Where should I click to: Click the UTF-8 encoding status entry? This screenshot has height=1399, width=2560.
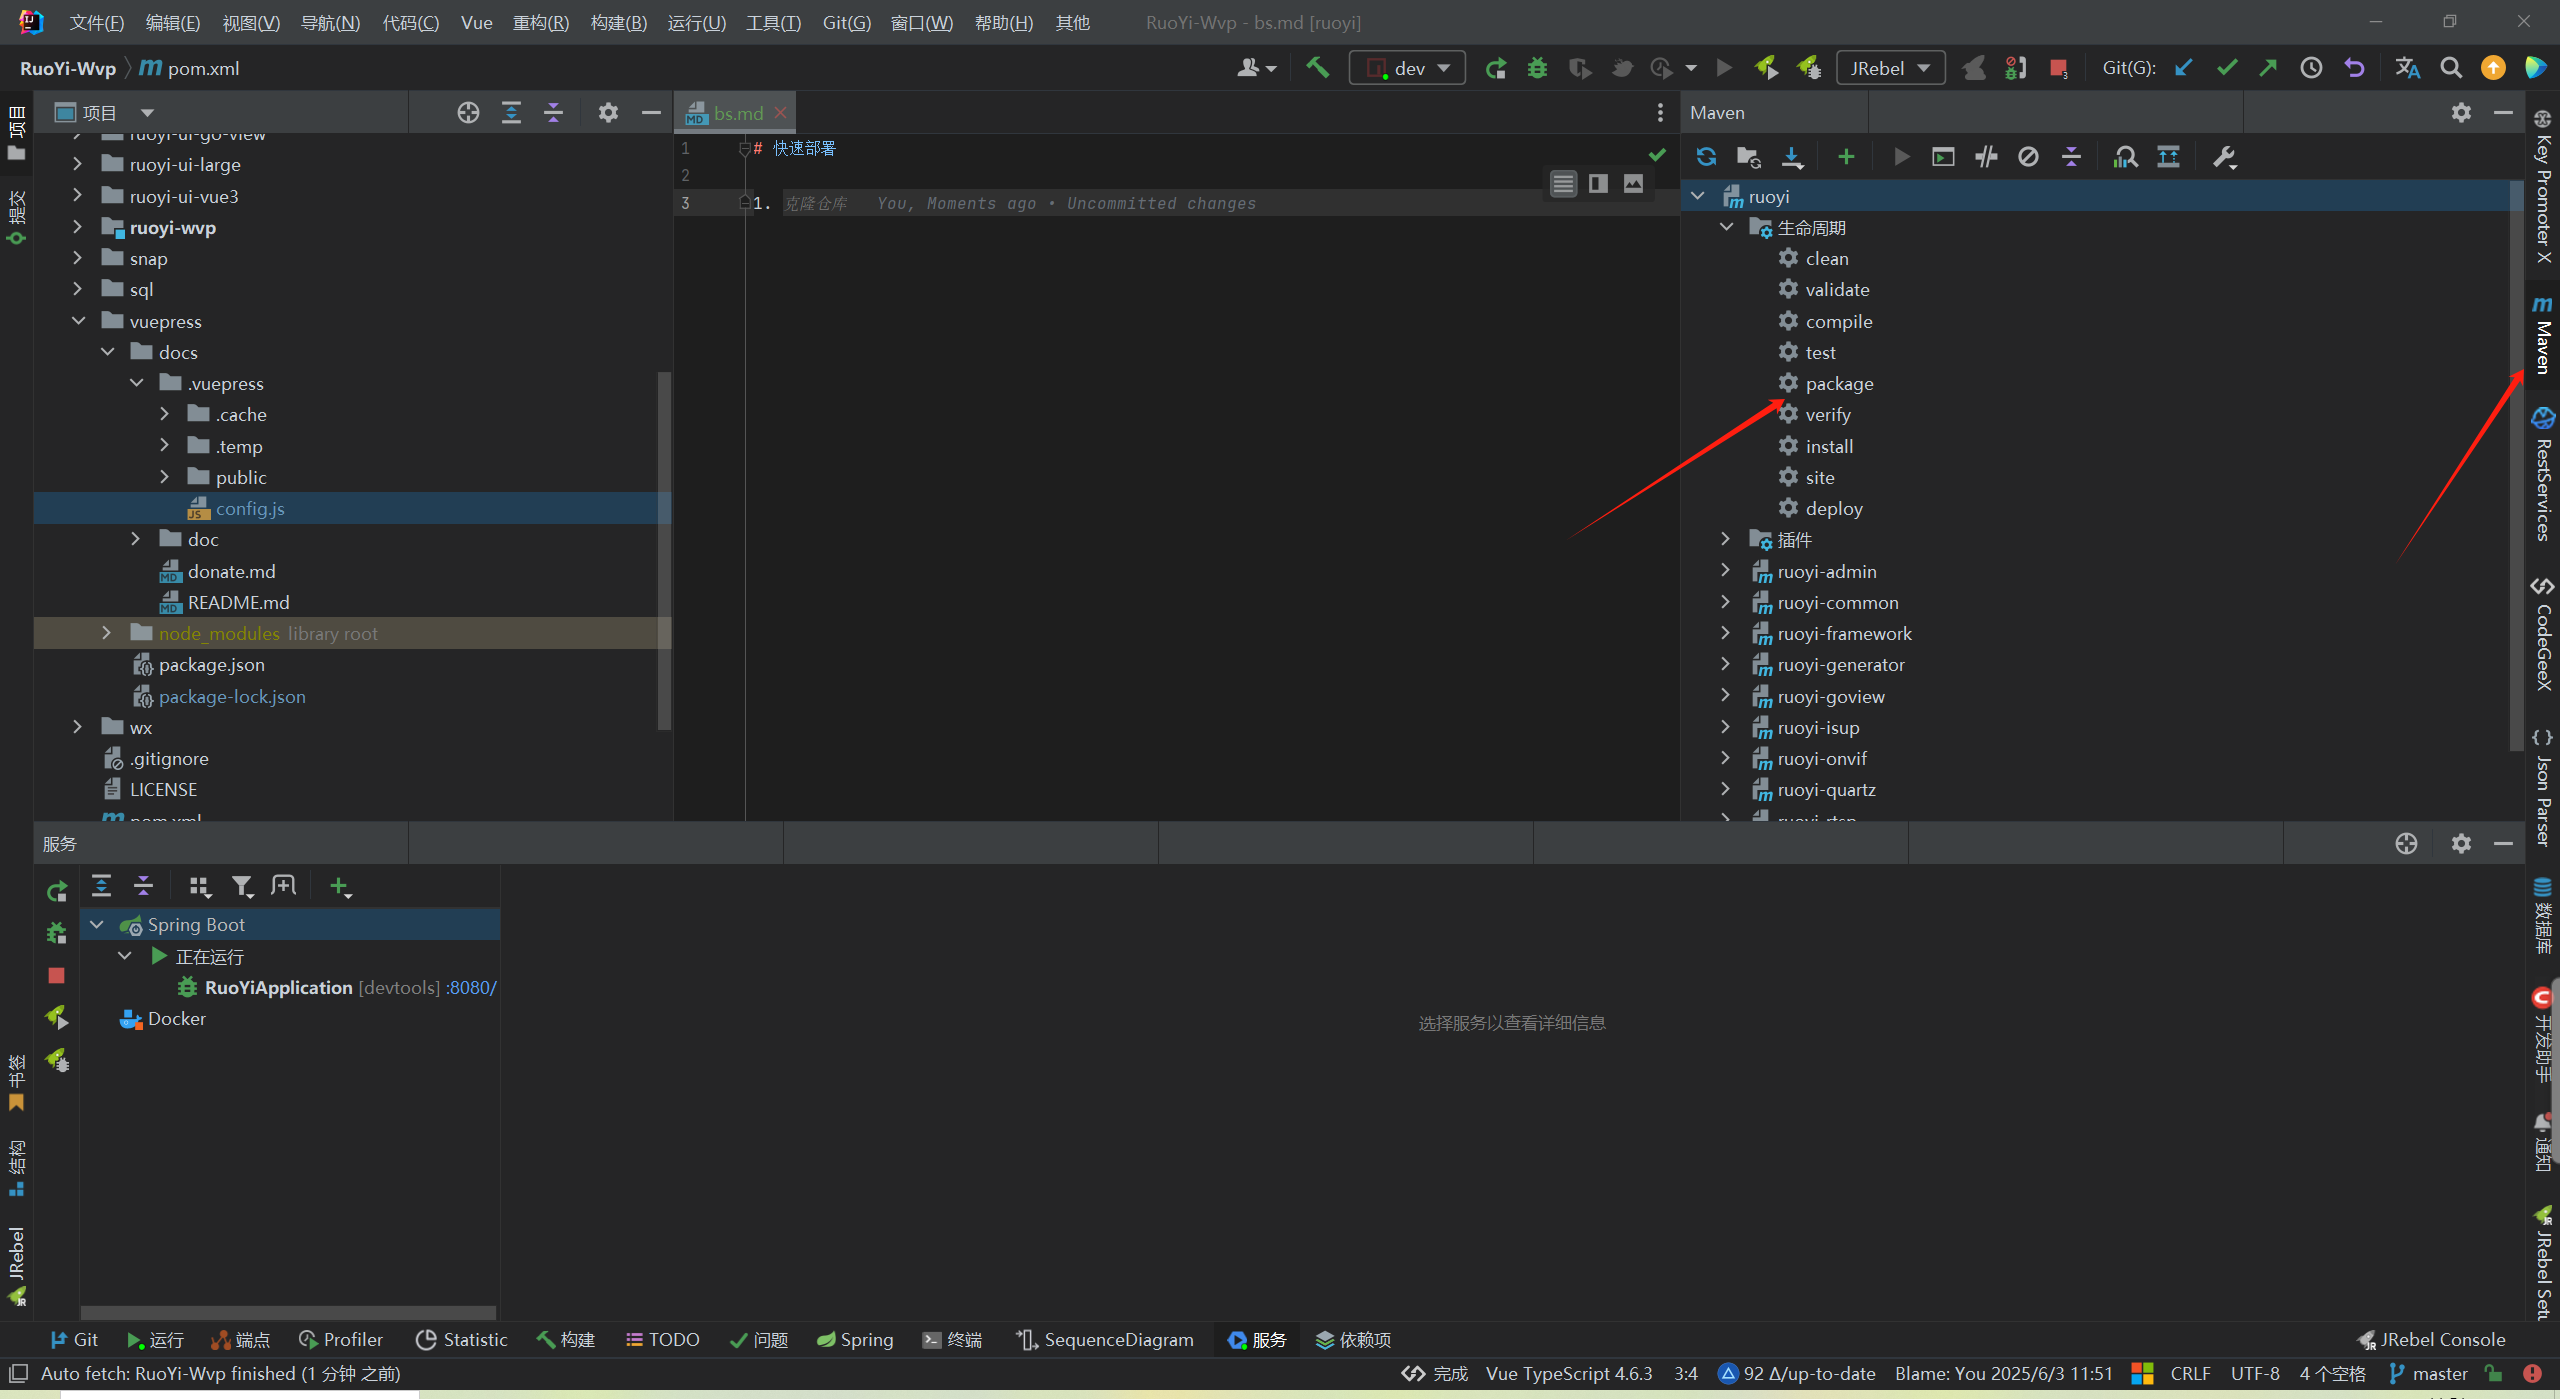pos(2255,1373)
